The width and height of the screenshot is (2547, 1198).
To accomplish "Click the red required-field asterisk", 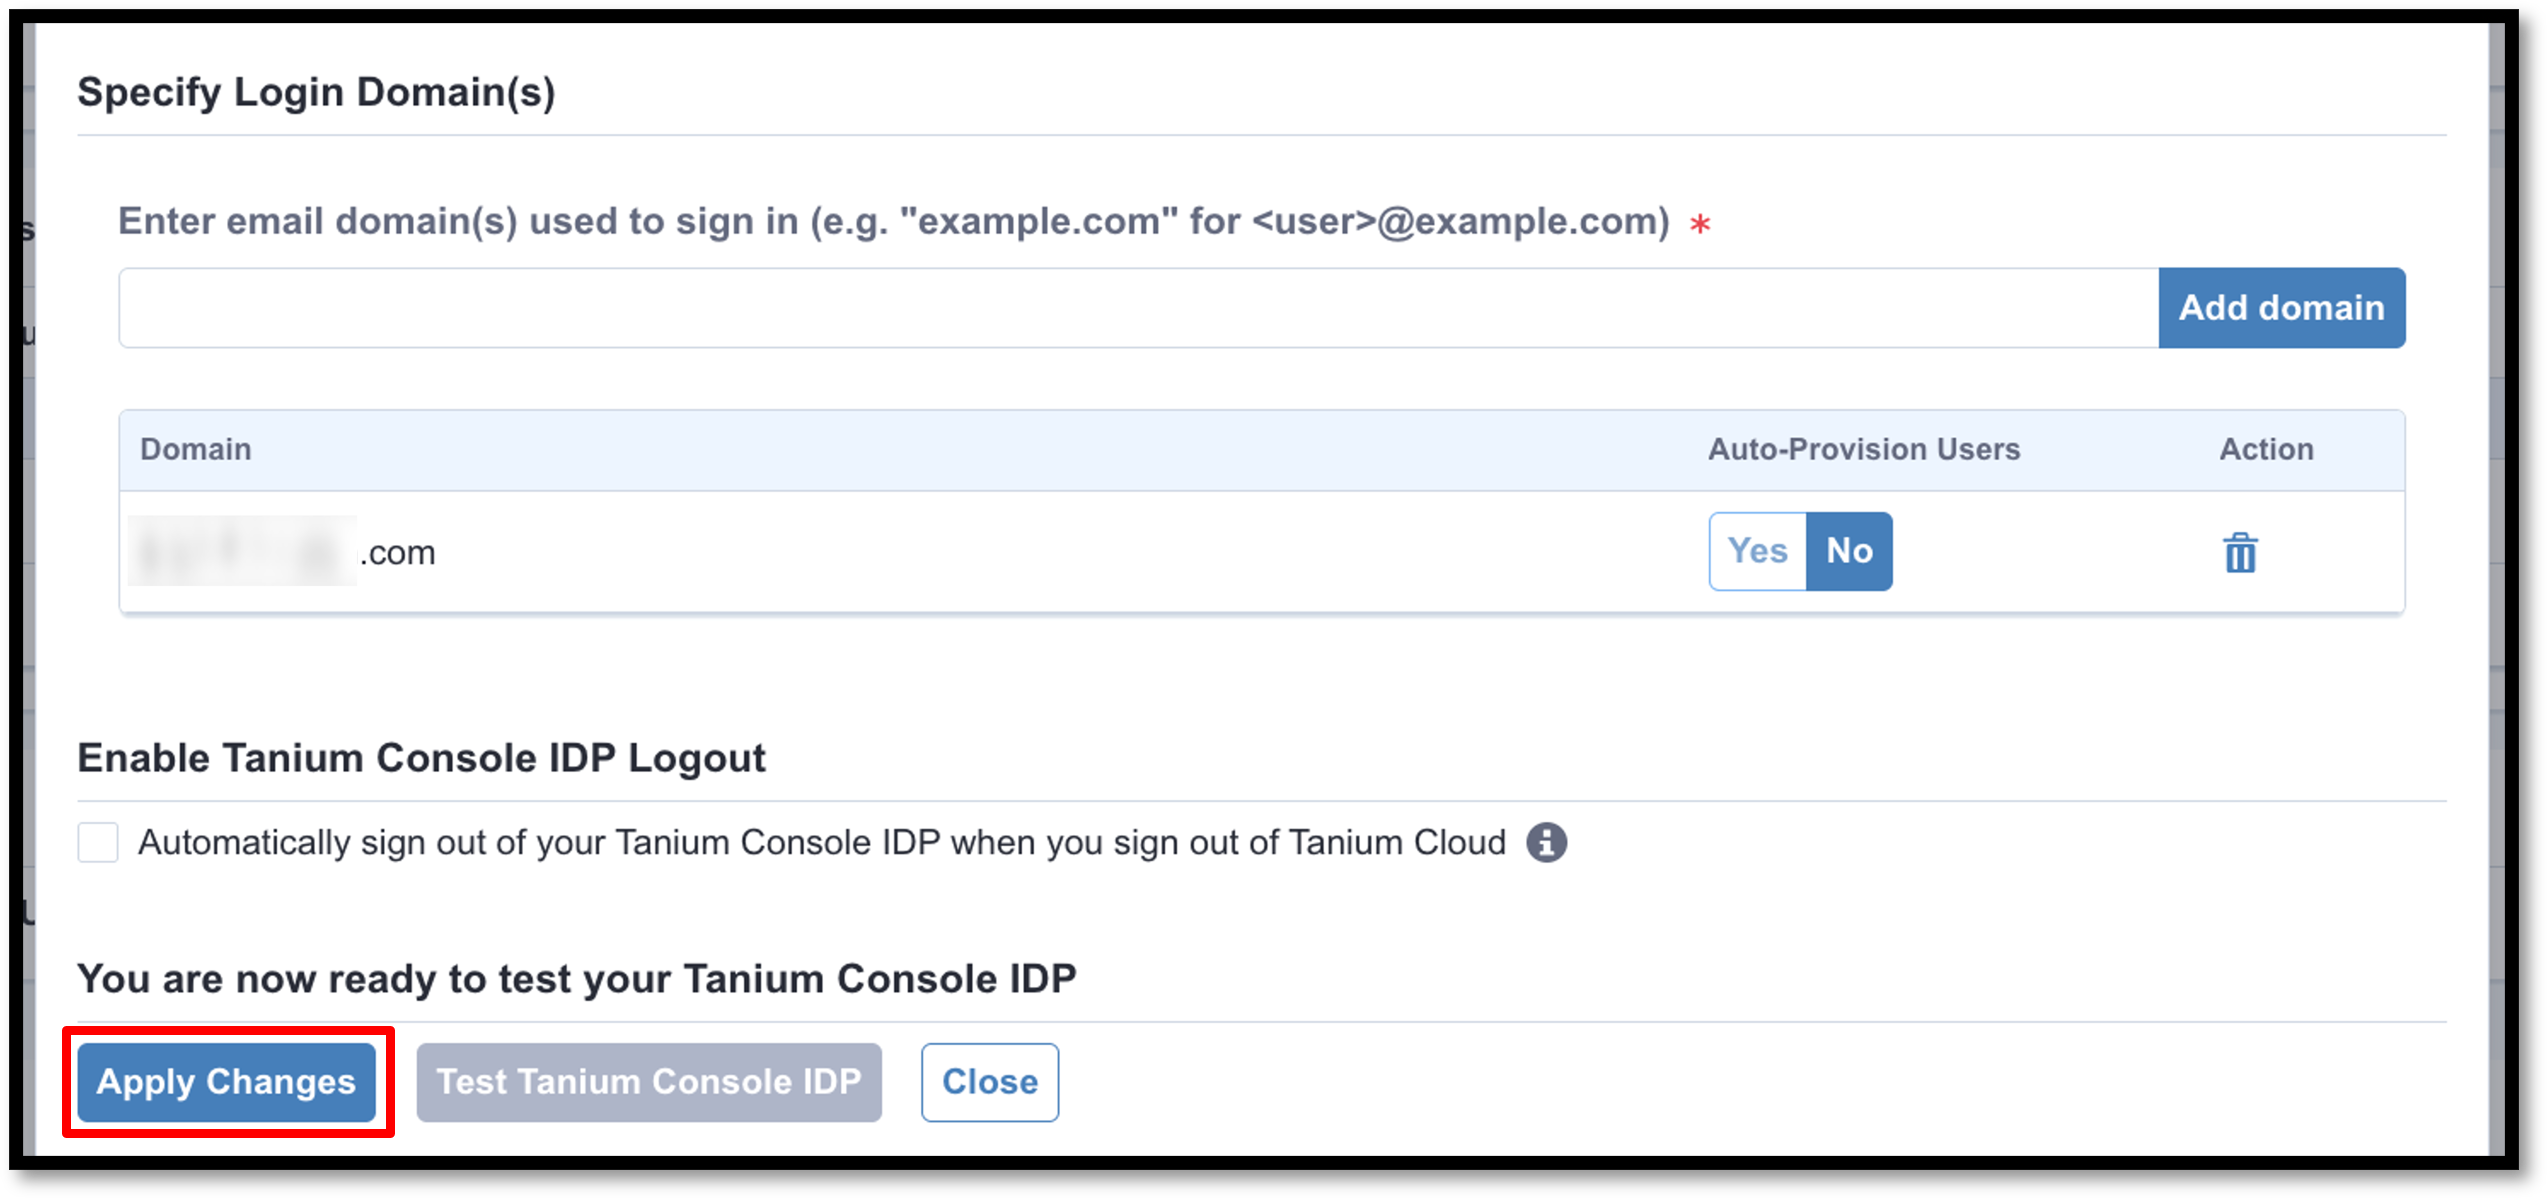I will [1700, 224].
